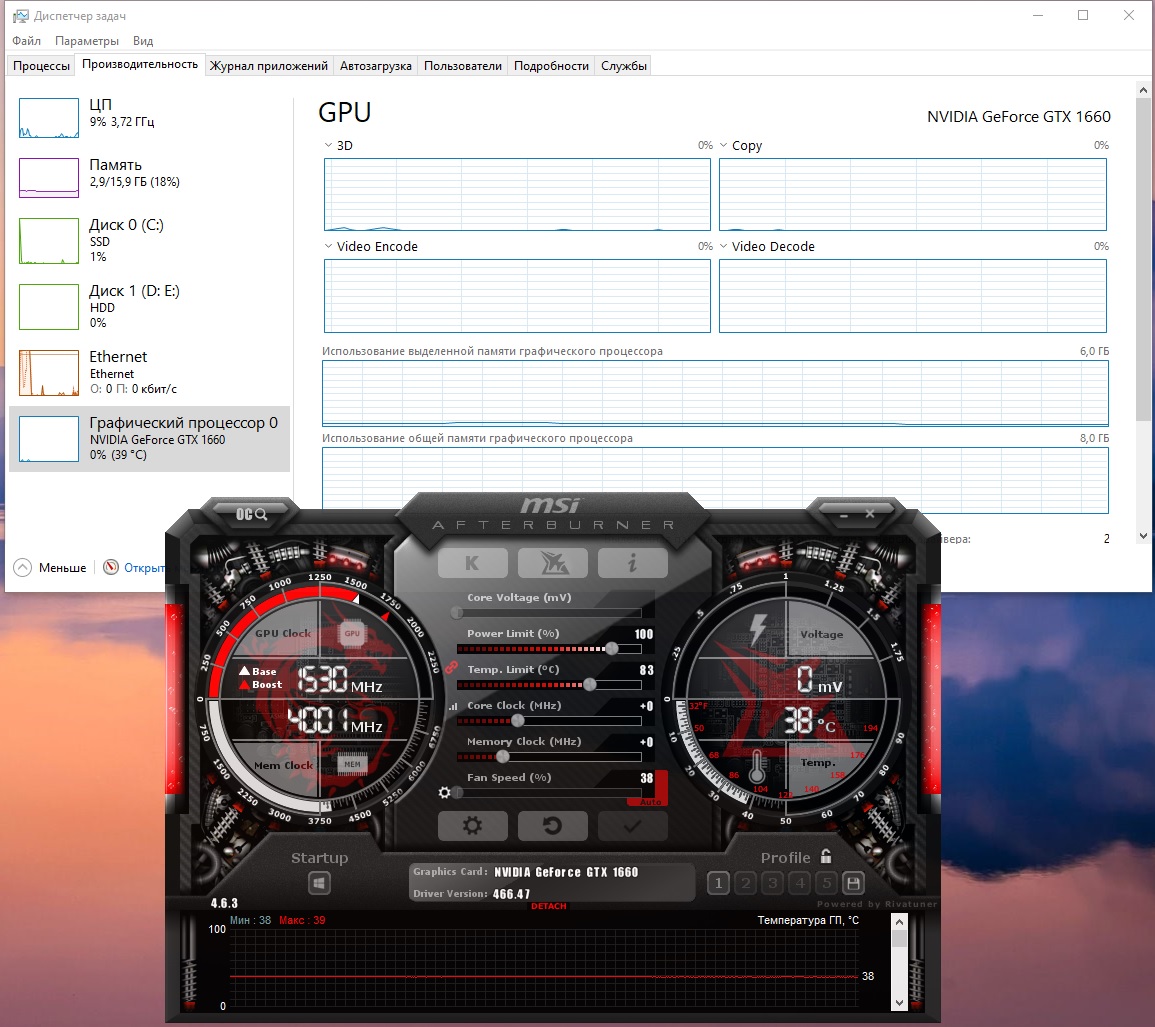Toggle Auto fan speed mode
Image resolution: width=1155 pixels, height=1027 pixels.
click(650, 802)
